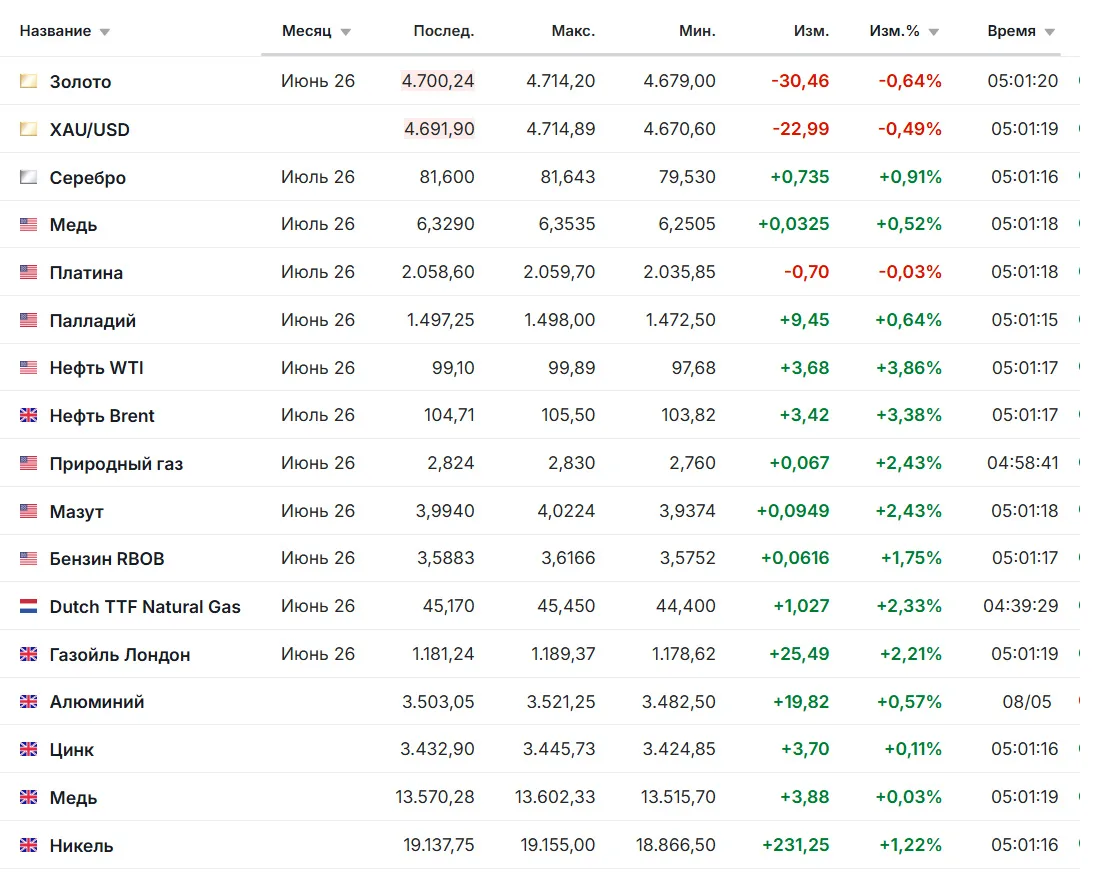The height and width of the screenshot is (872, 1099).
Task: Open the Природный газ instrument page
Action: point(116,464)
